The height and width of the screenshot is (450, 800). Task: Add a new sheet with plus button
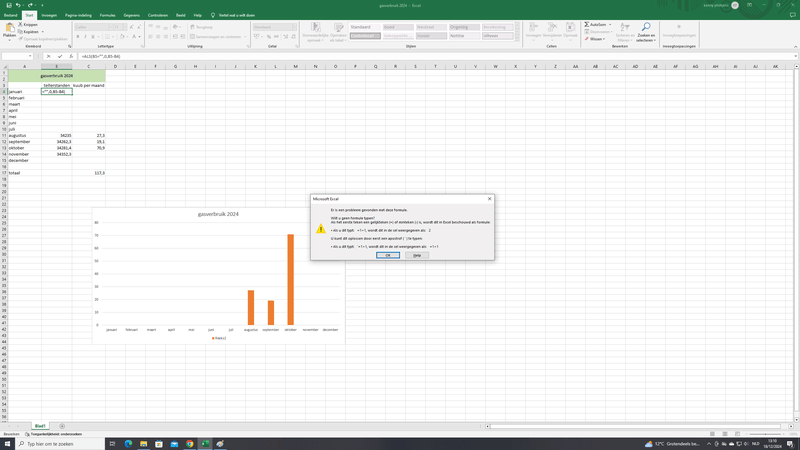click(62, 426)
